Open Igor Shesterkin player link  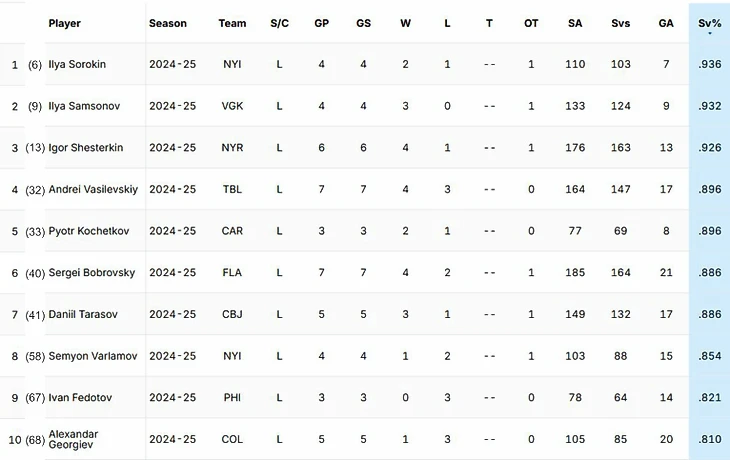[86, 148]
